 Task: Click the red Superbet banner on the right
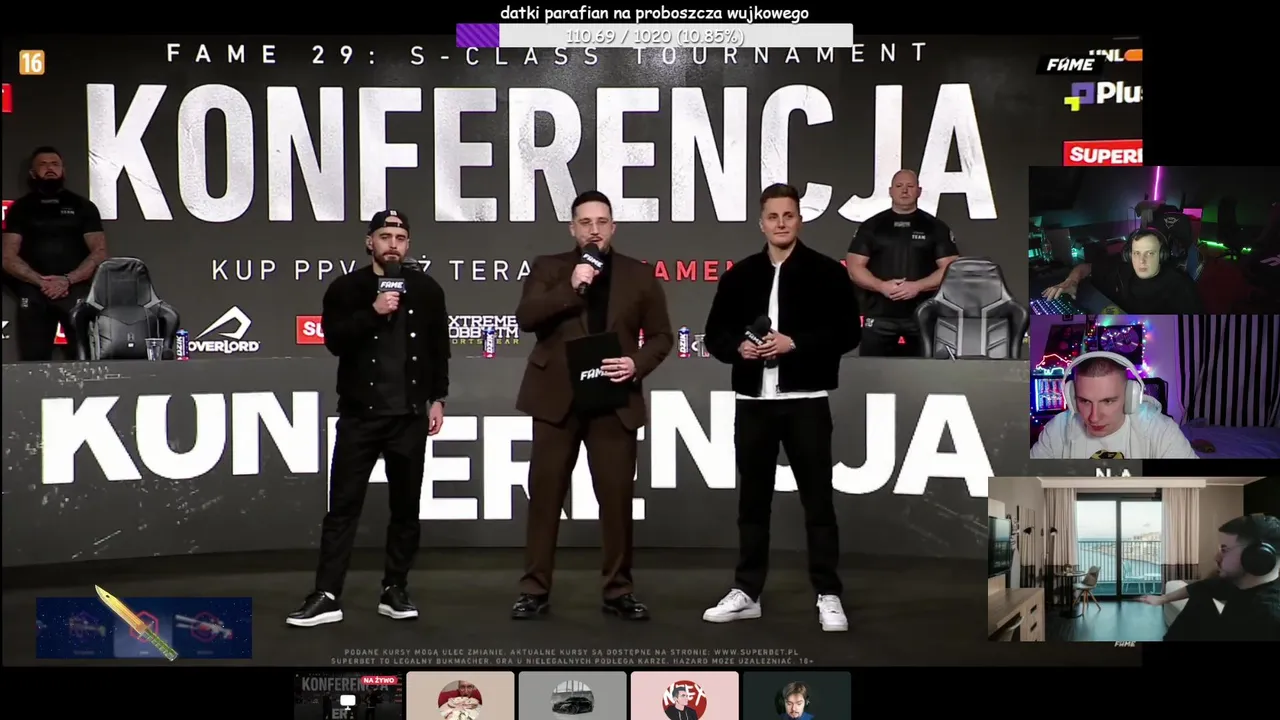point(1103,154)
